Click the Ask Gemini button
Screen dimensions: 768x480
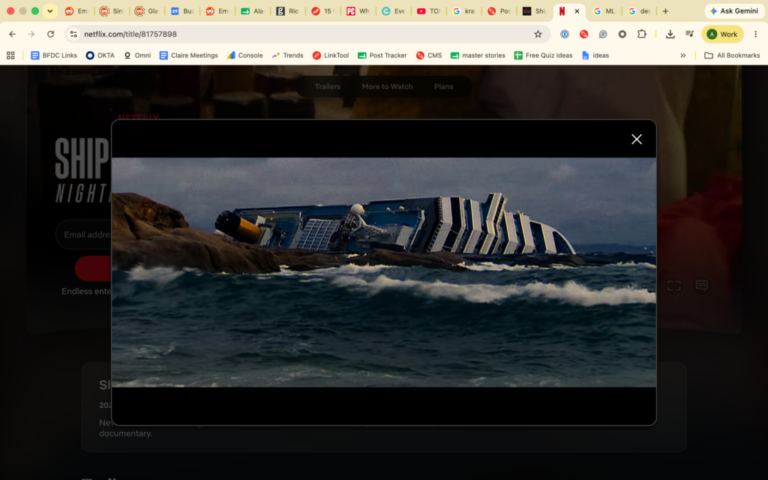tap(734, 11)
